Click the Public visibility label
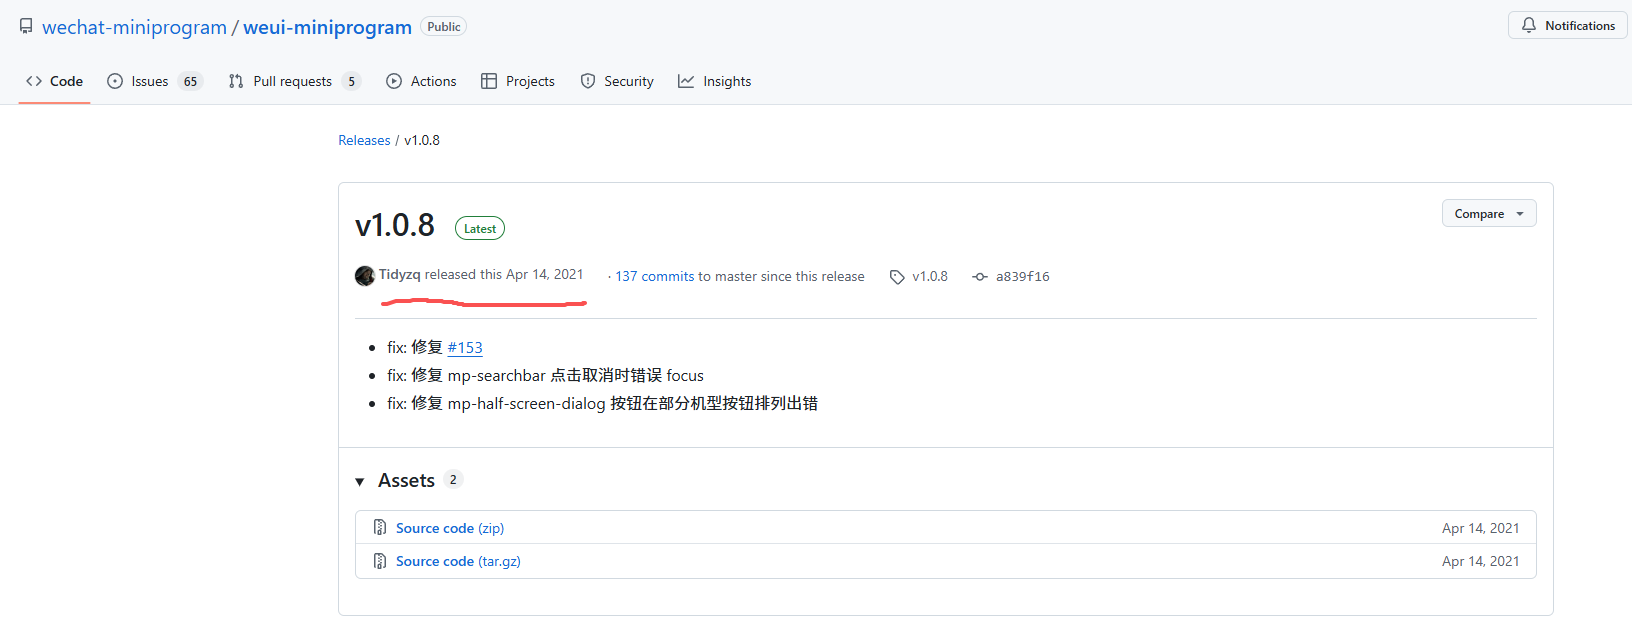The width and height of the screenshot is (1632, 637). point(444,27)
